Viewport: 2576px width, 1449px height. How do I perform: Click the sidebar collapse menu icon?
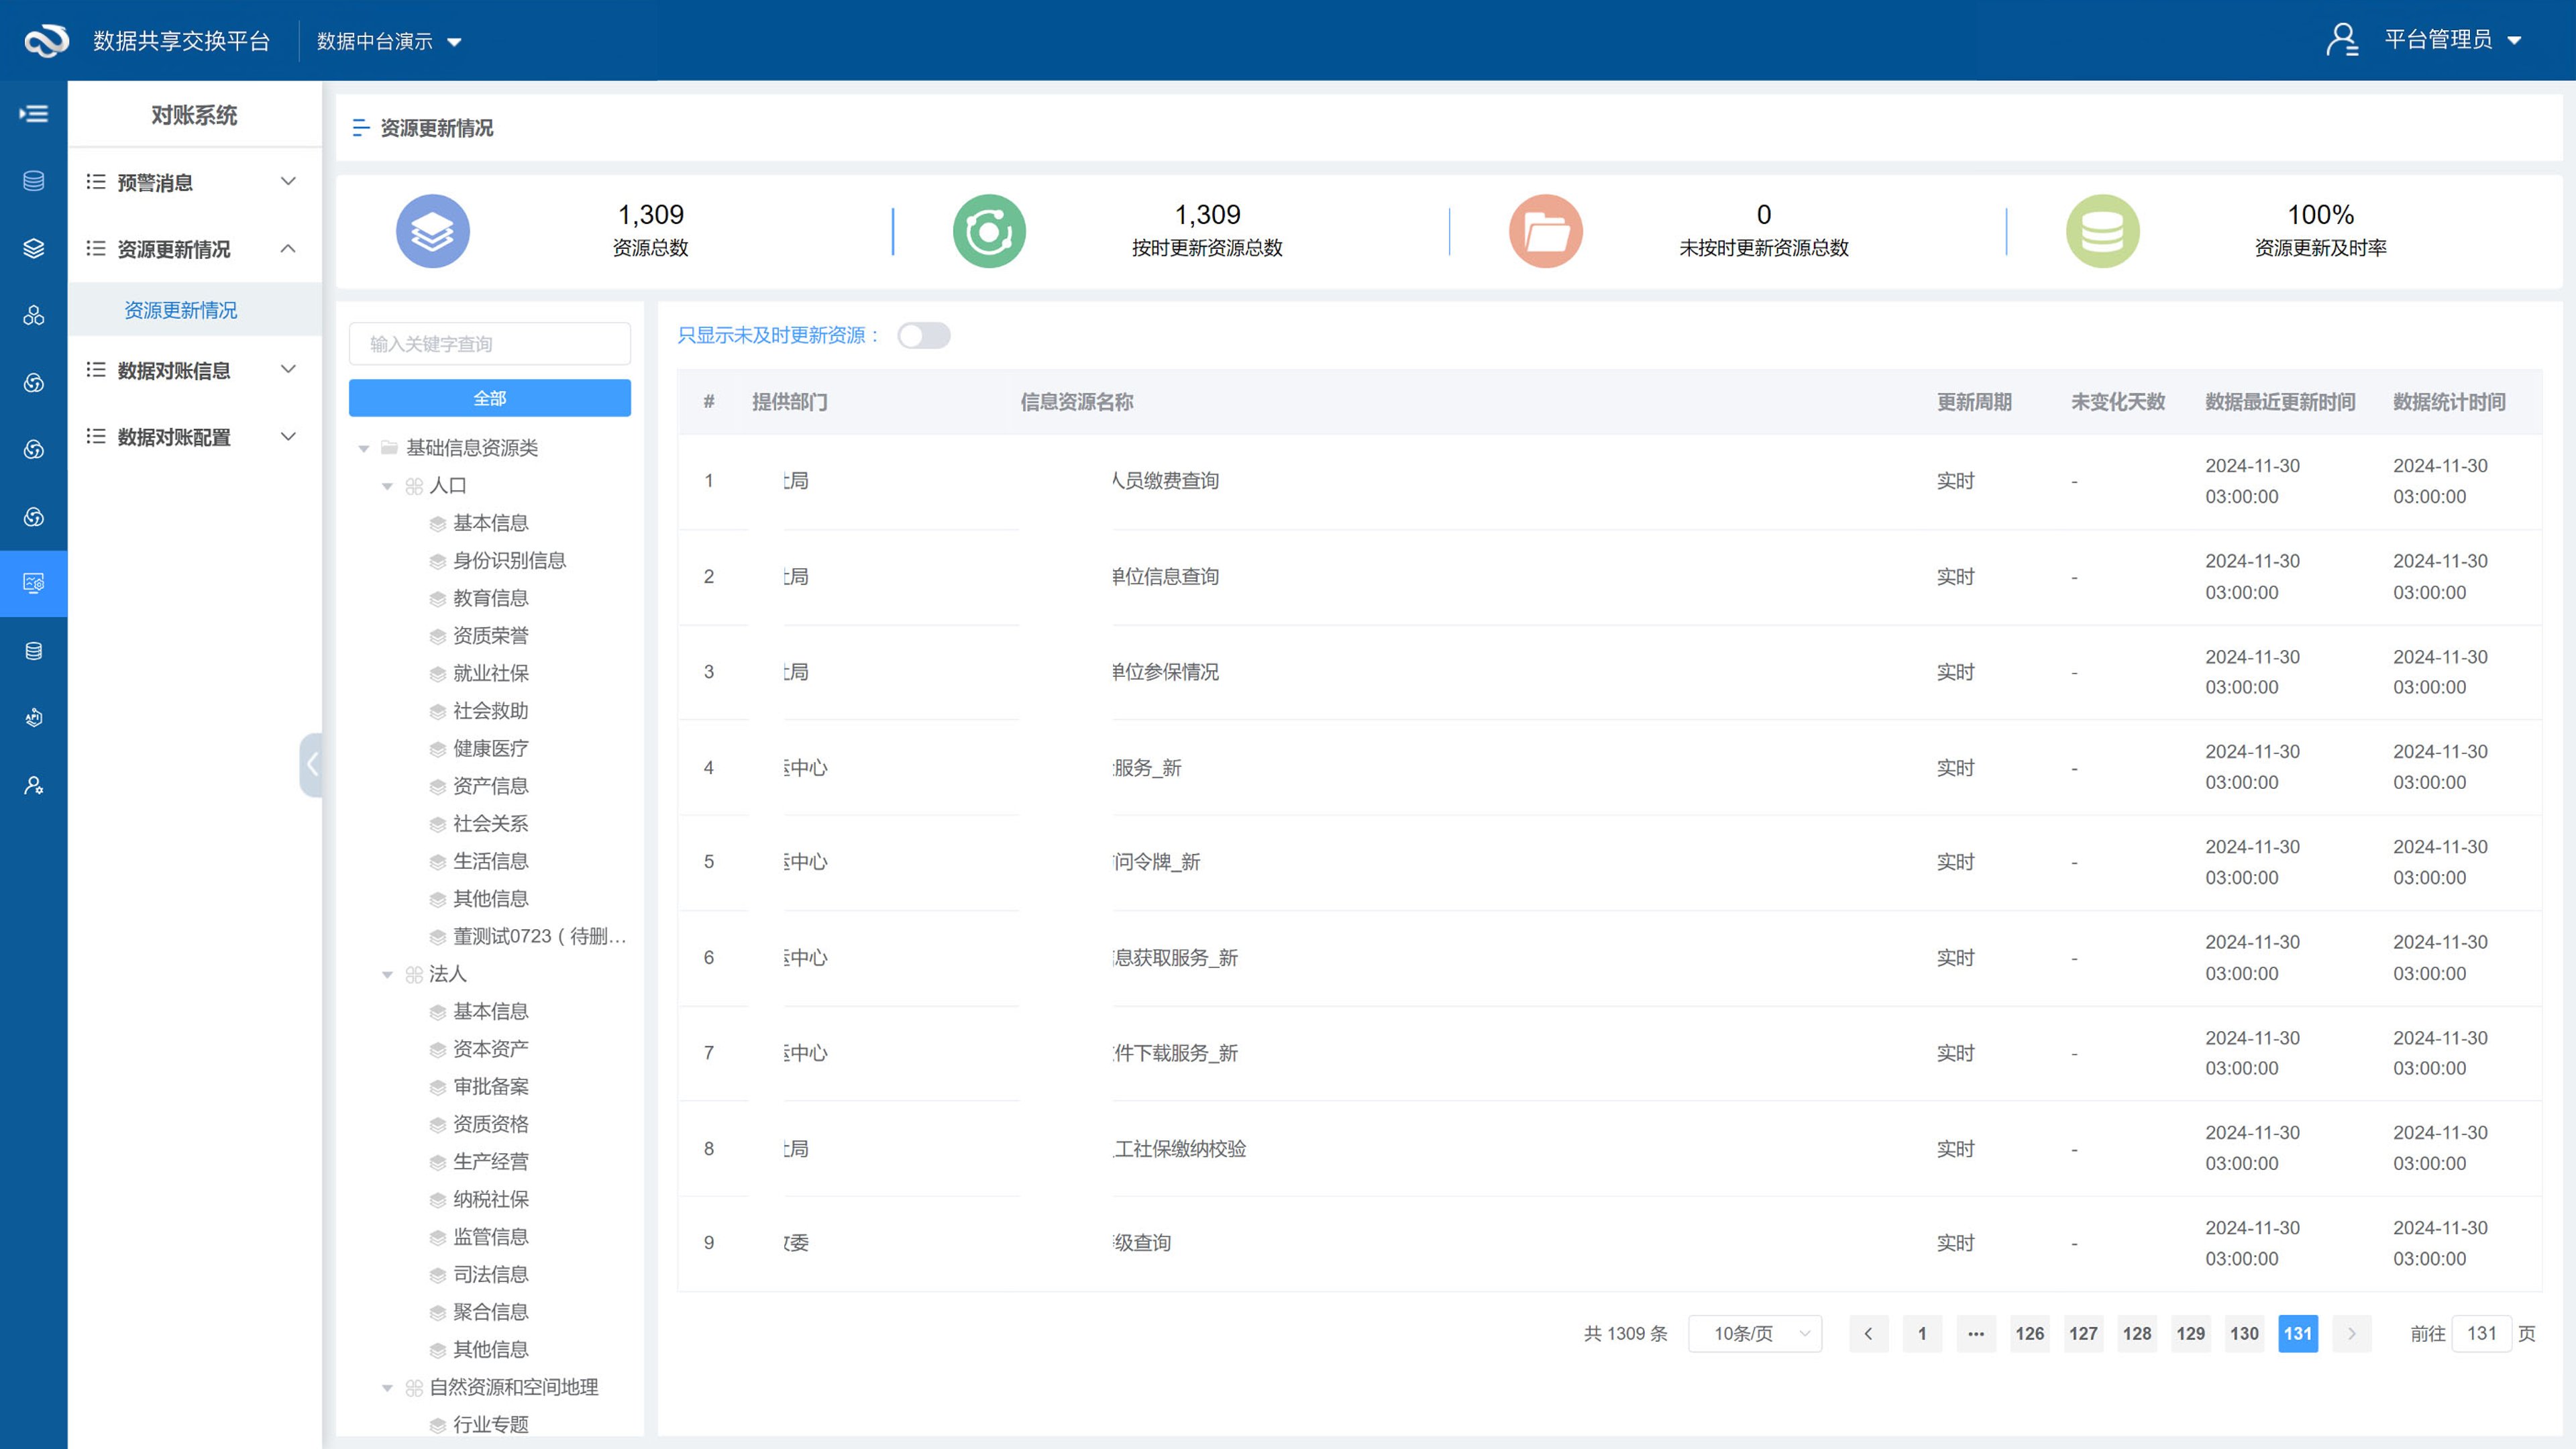33,114
